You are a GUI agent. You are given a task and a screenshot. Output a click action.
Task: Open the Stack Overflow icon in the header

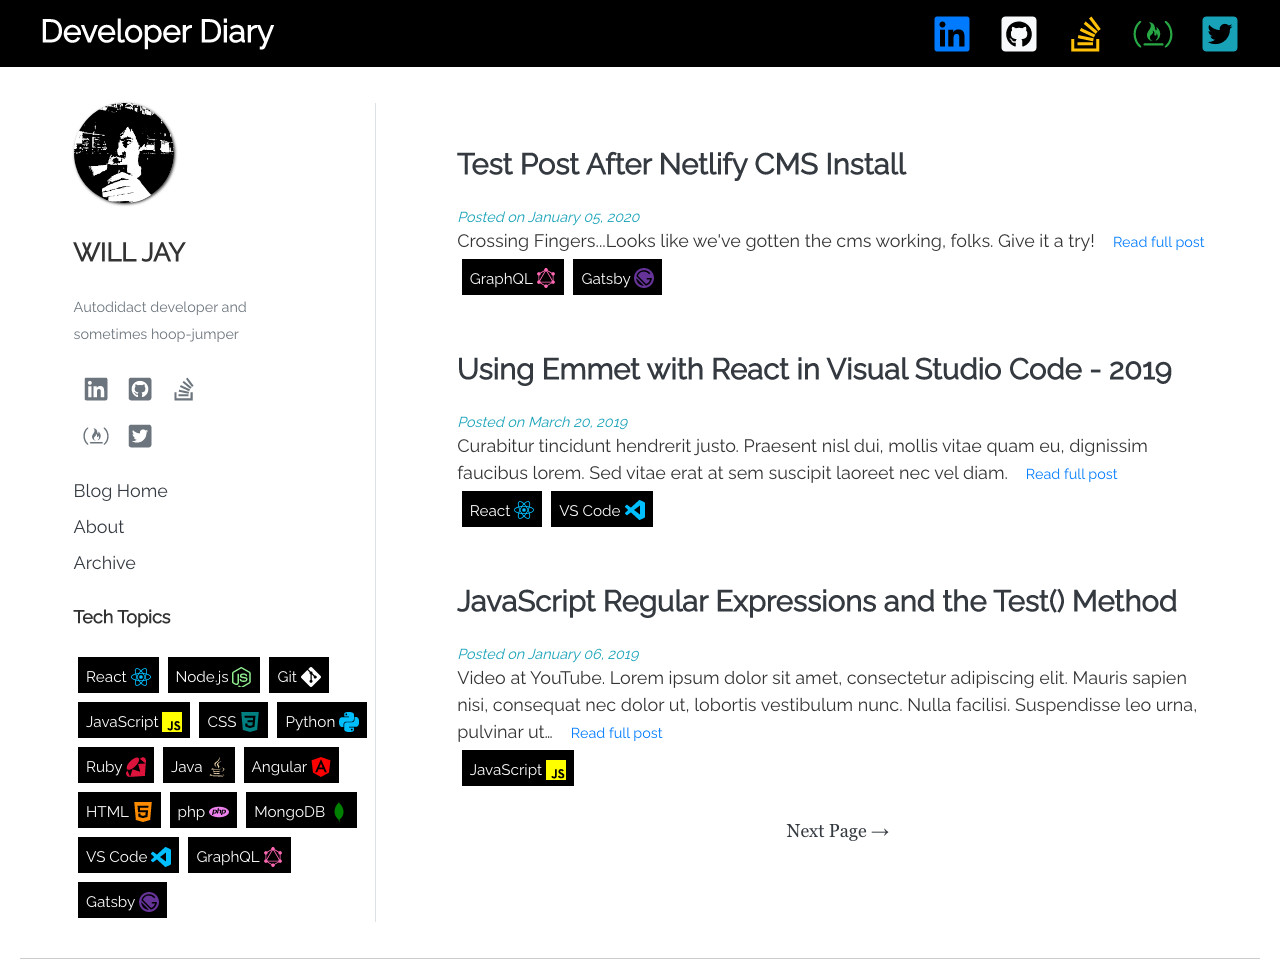[x=1085, y=33]
